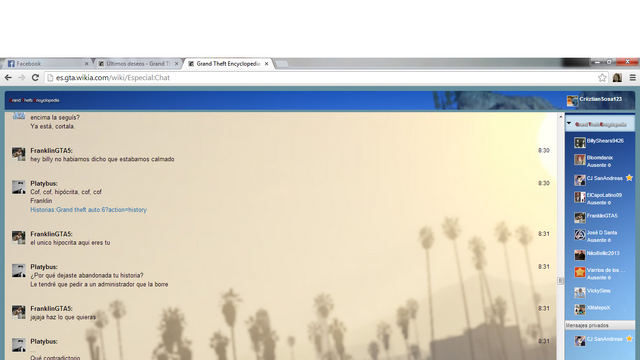Viewport: 640px width, 360px height.
Task: Click FranklinGTA5 avatar in user list
Action: point(580,218)
